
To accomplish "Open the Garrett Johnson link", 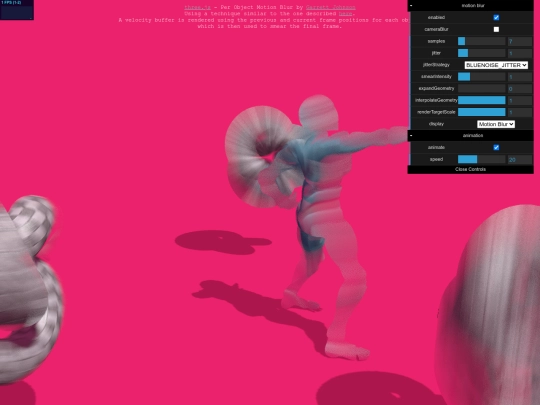I will (x=331, y=7).
